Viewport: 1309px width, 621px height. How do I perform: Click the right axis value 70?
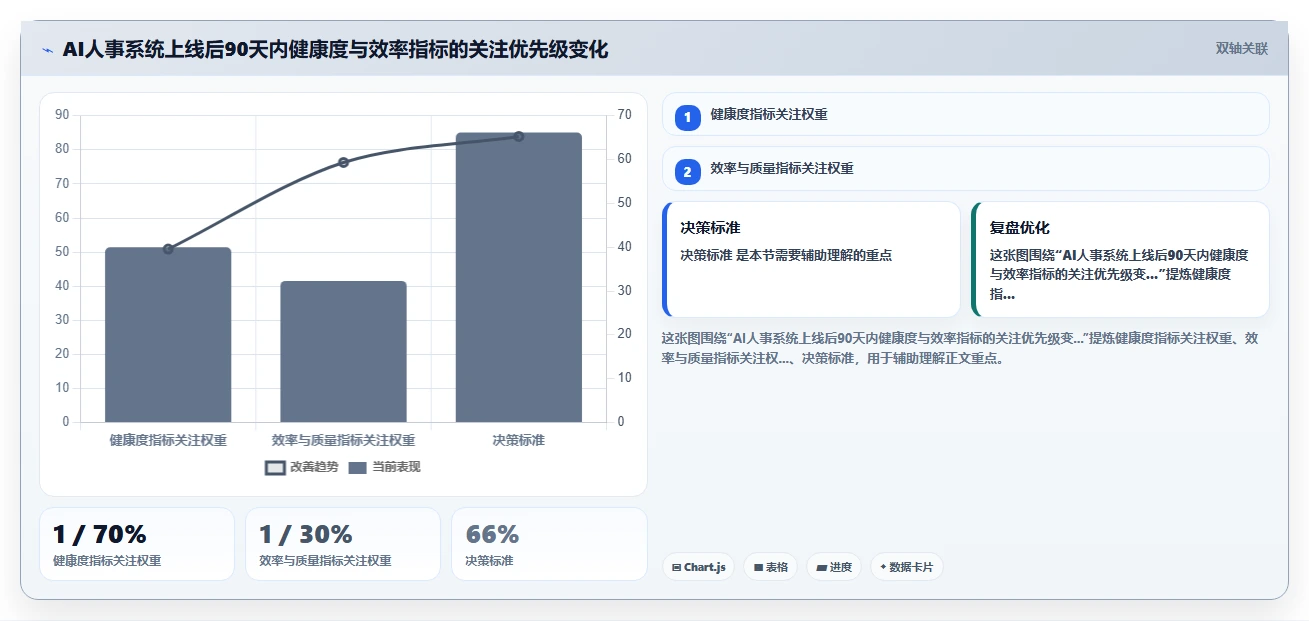pos(624,115)
